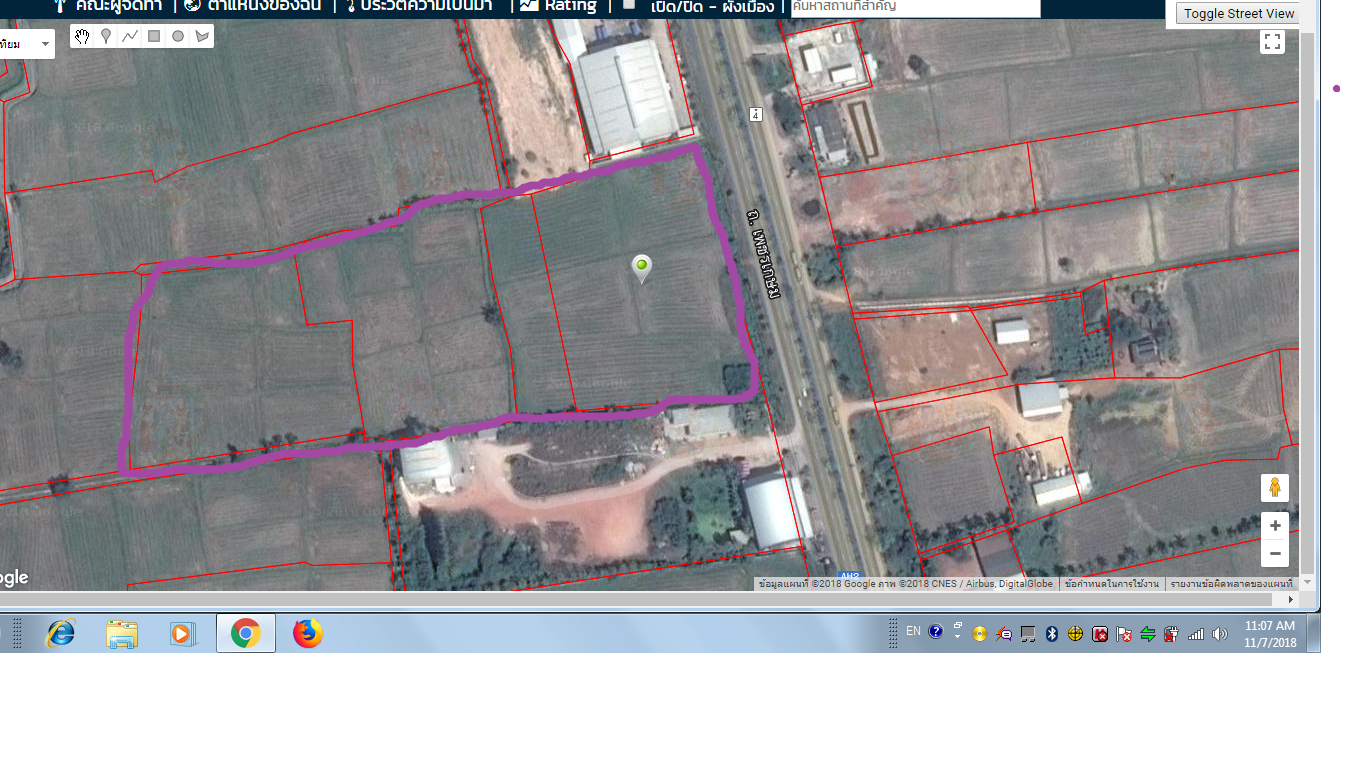
Task: Click the green map marker pin
Action: point(642,267)
